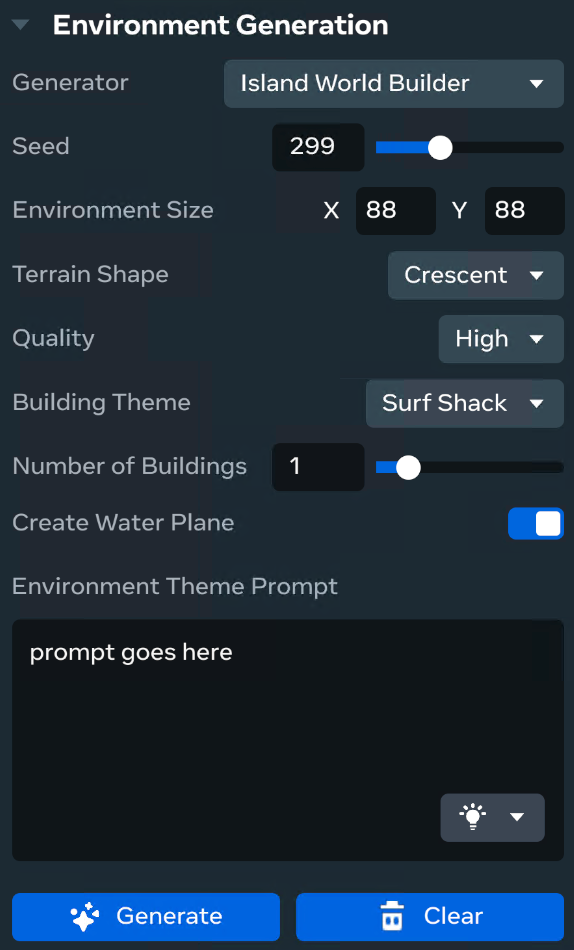Open the Building Theme Surf Shack dropdown

[465, 403]
